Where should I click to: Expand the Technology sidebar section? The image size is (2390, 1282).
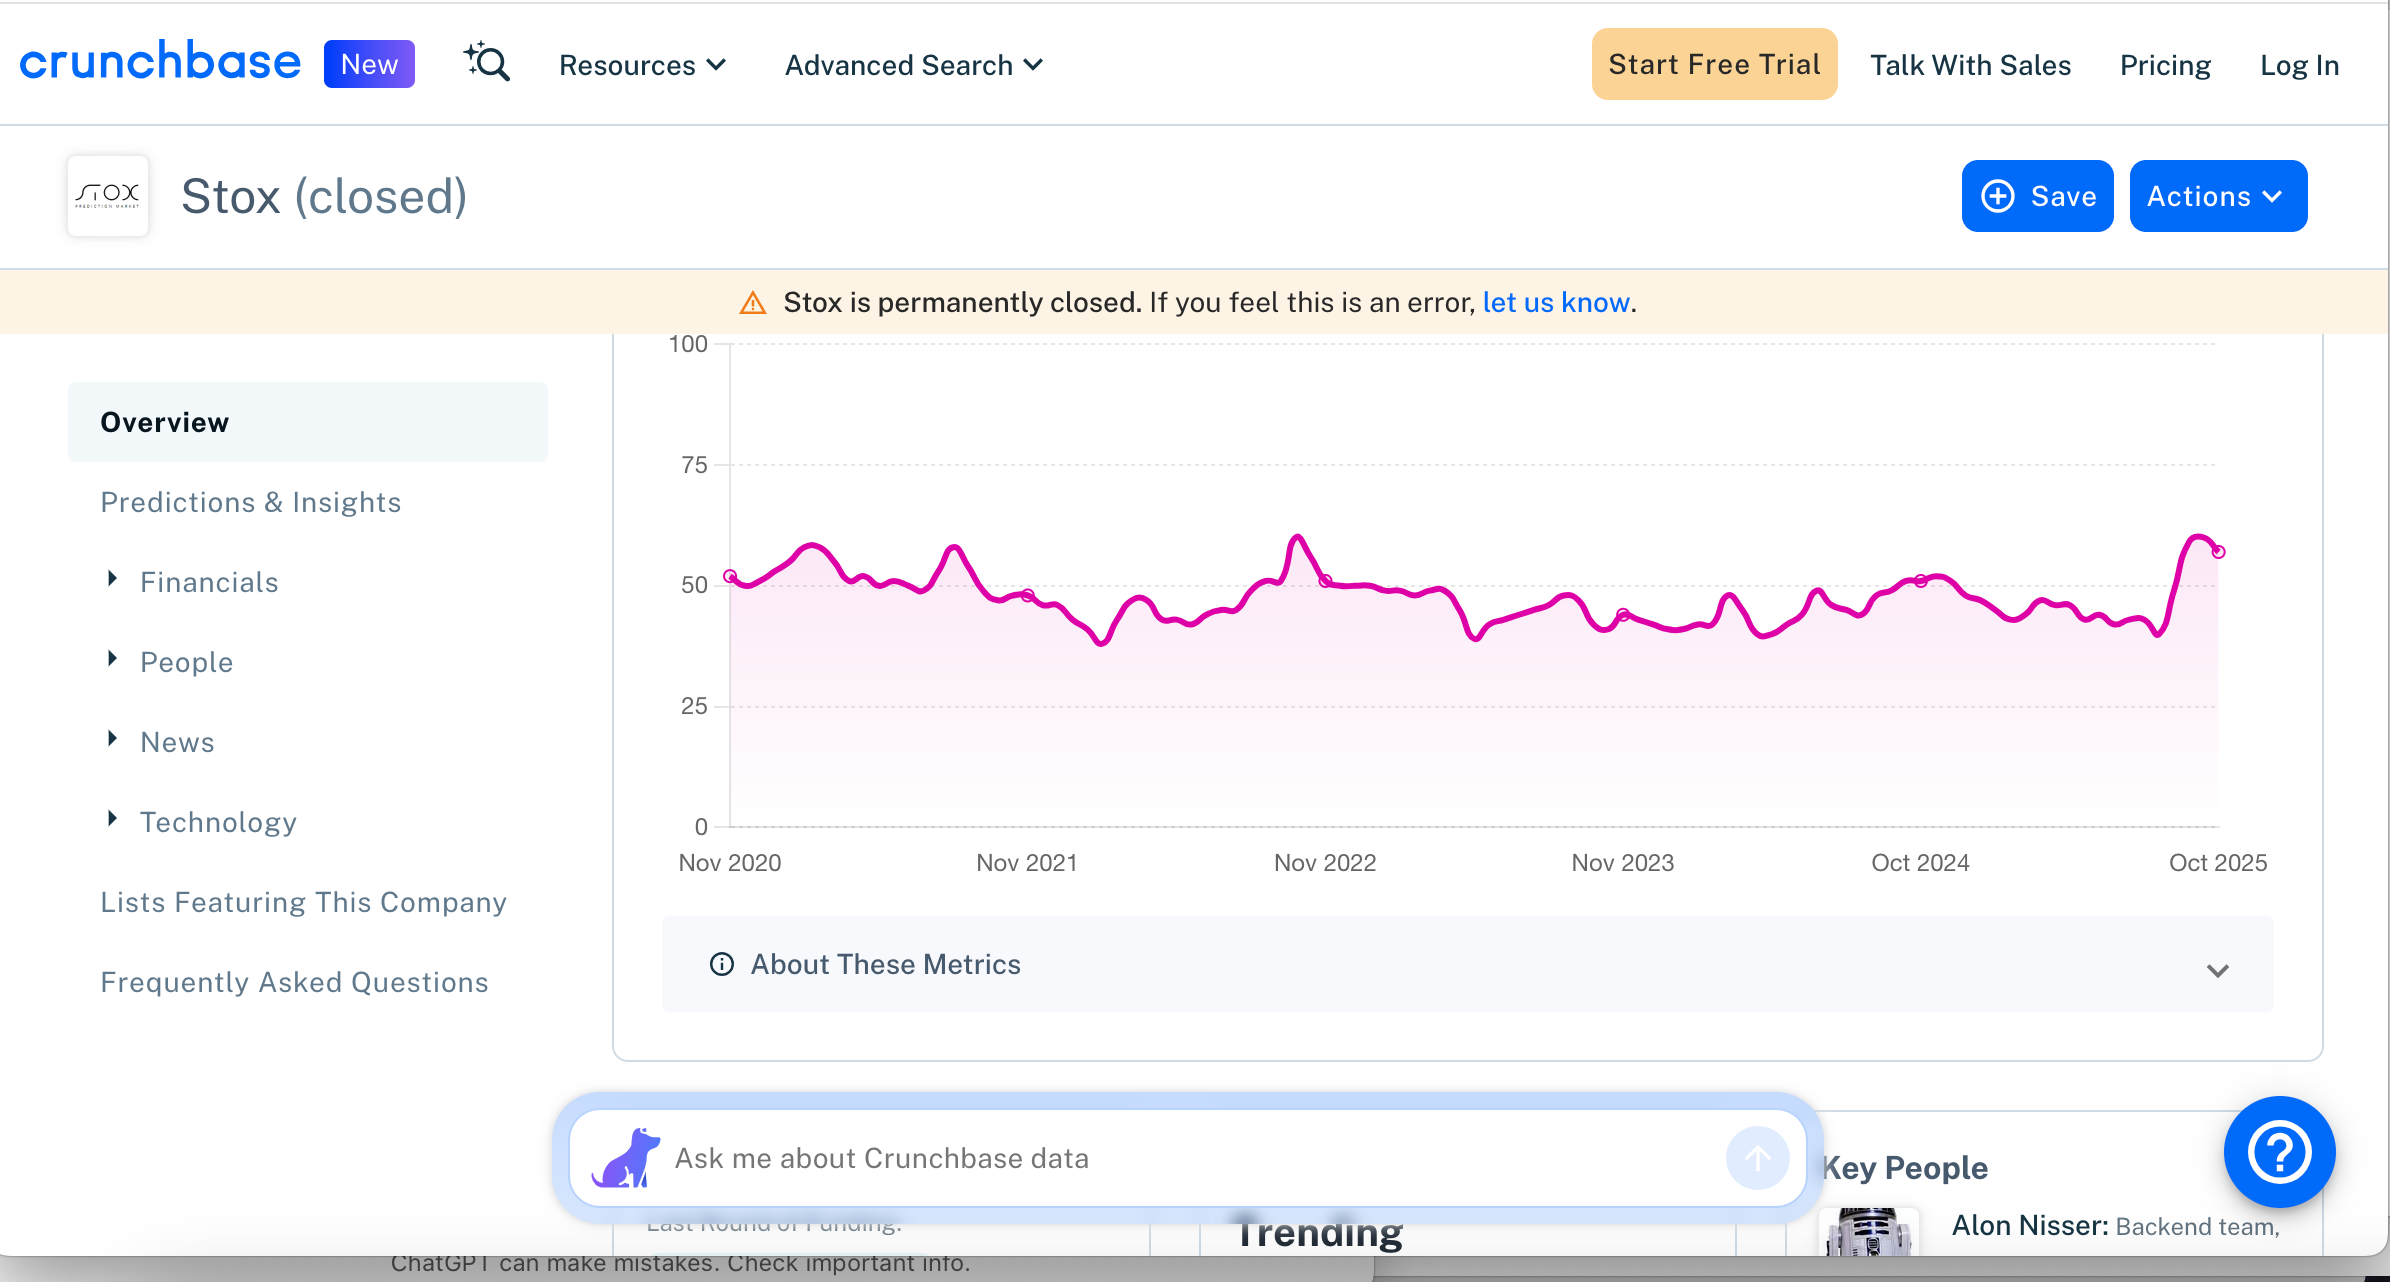(x=113, y=819)
